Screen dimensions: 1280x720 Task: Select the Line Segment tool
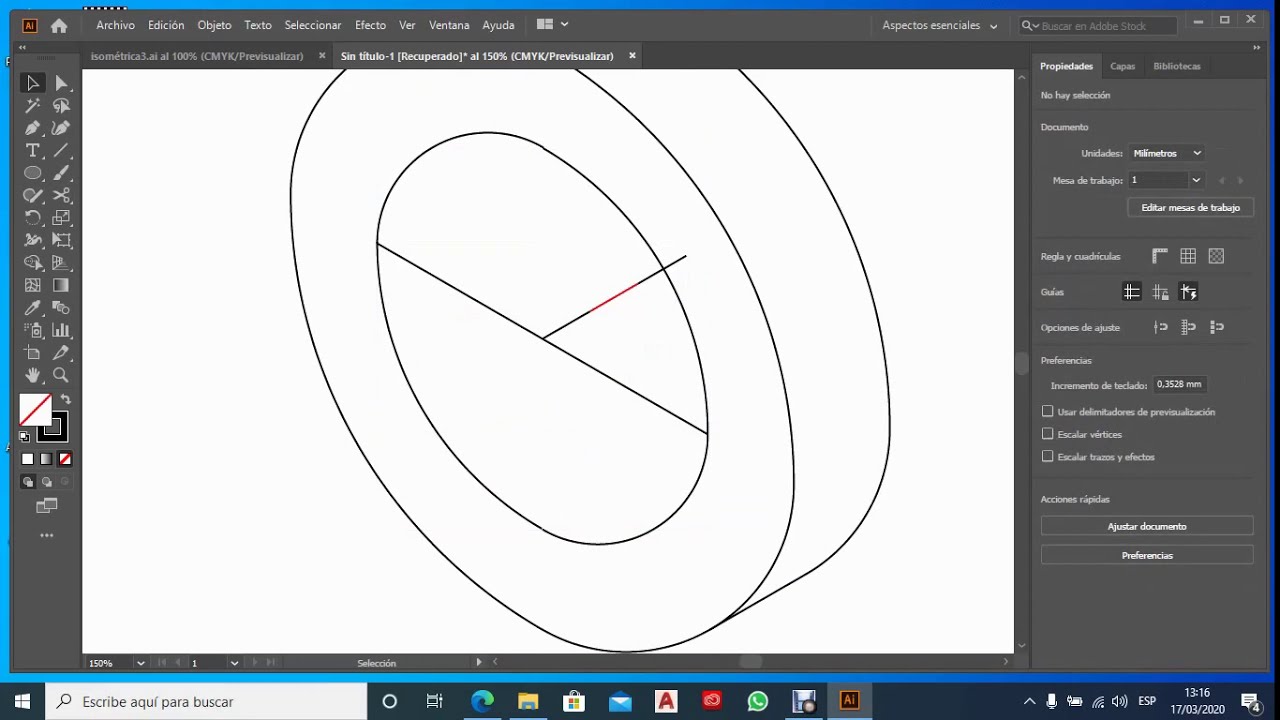coord(61,151)
